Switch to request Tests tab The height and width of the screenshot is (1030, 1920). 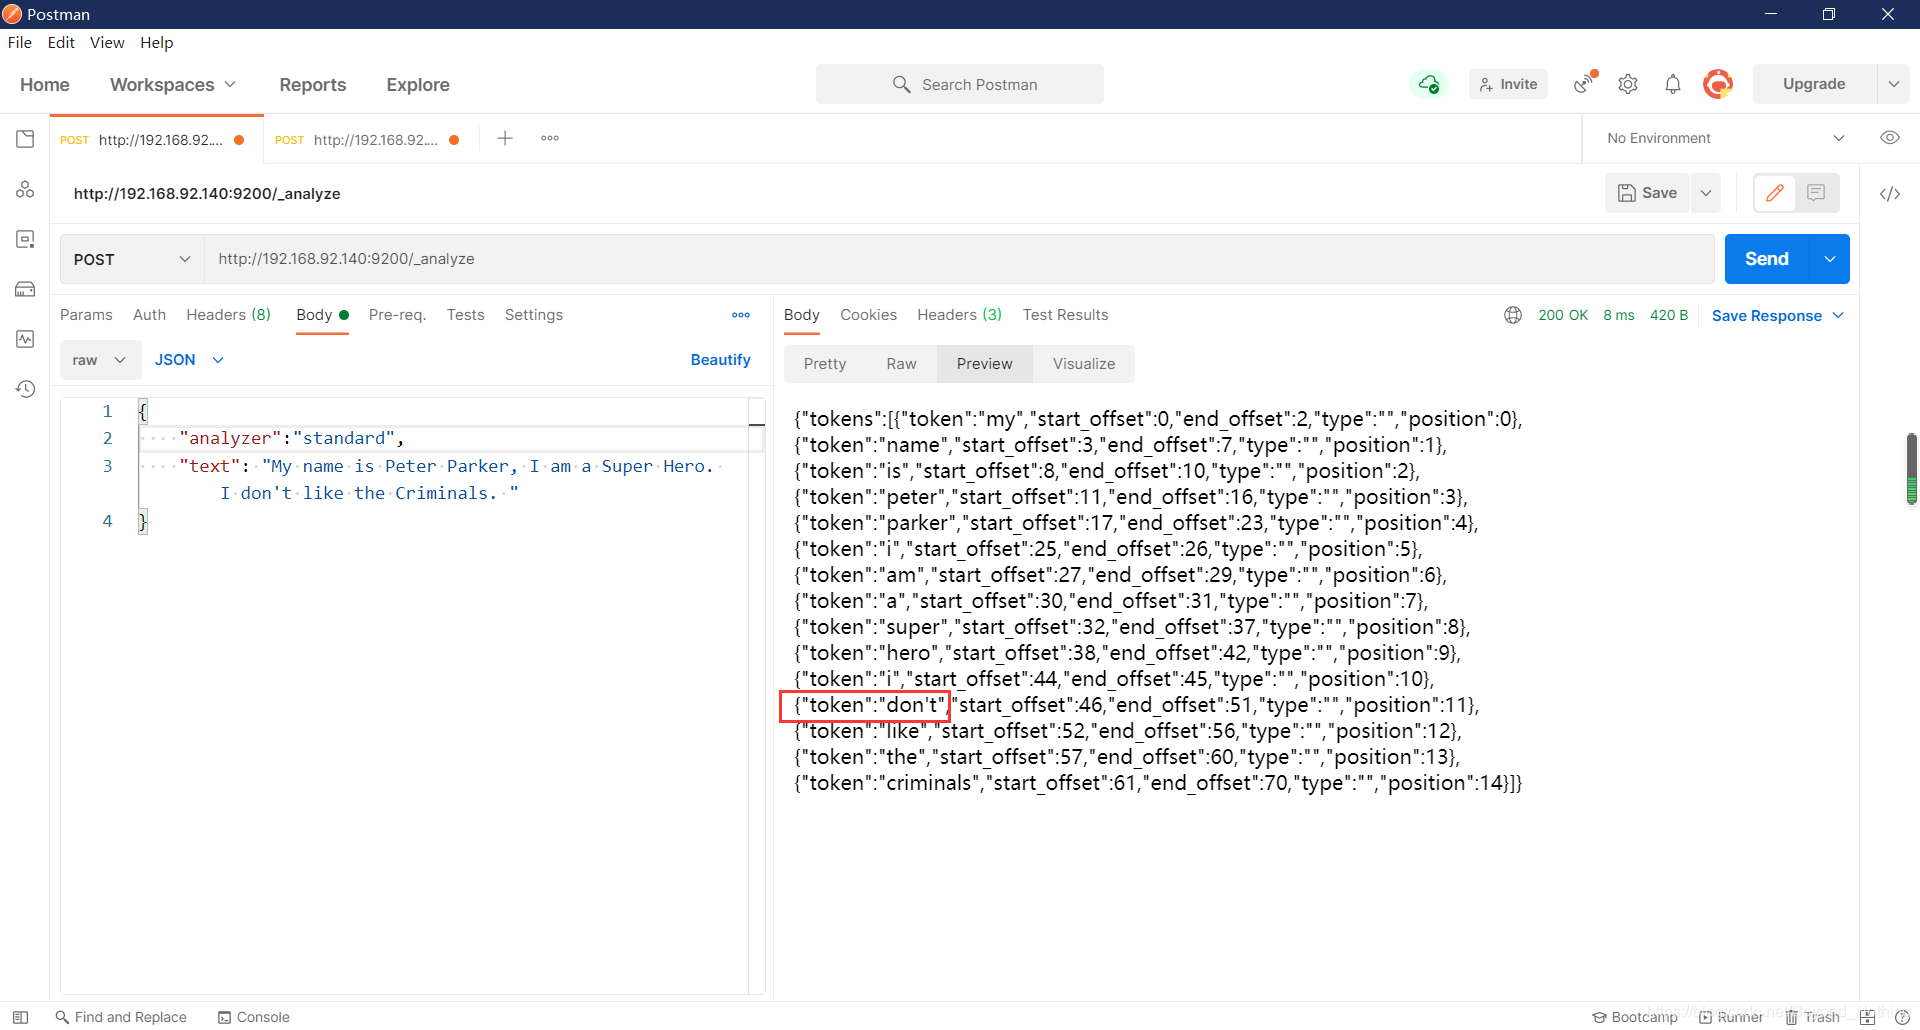[466, 315]
